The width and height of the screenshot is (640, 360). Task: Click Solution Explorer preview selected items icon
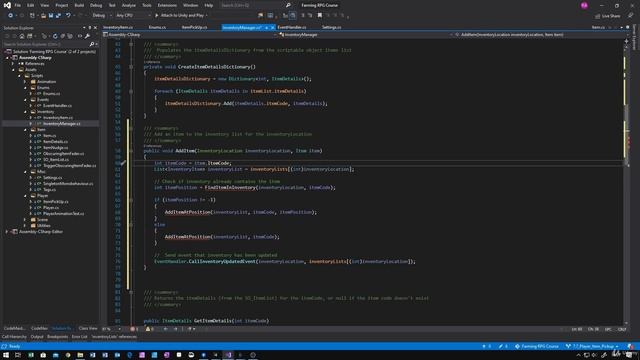[80, 36]
